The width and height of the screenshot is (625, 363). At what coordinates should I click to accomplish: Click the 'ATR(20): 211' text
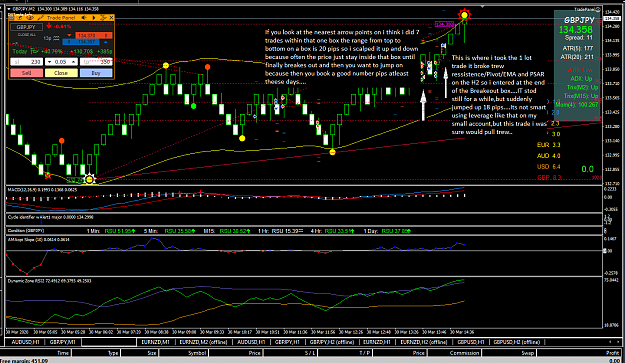pyautogui.click(x=577, y=57)
